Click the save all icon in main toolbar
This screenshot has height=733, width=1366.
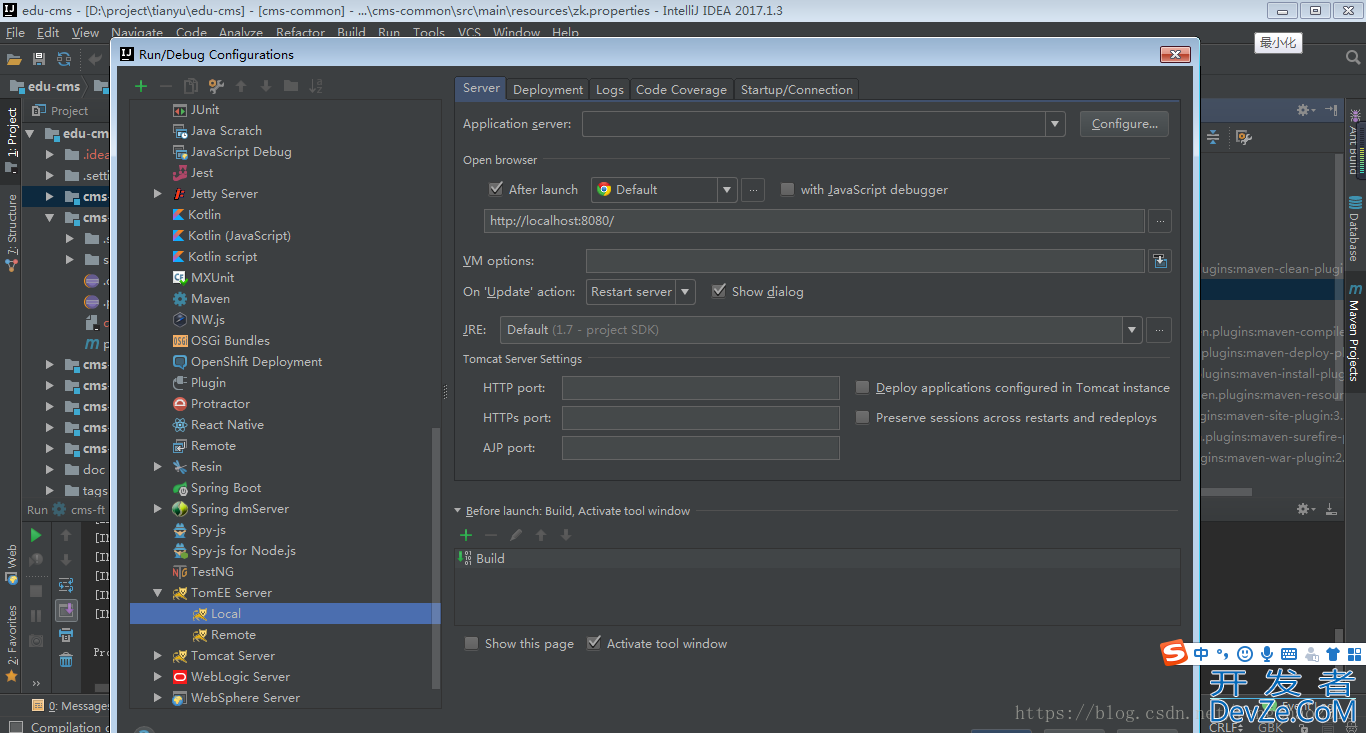coord(39,59)
